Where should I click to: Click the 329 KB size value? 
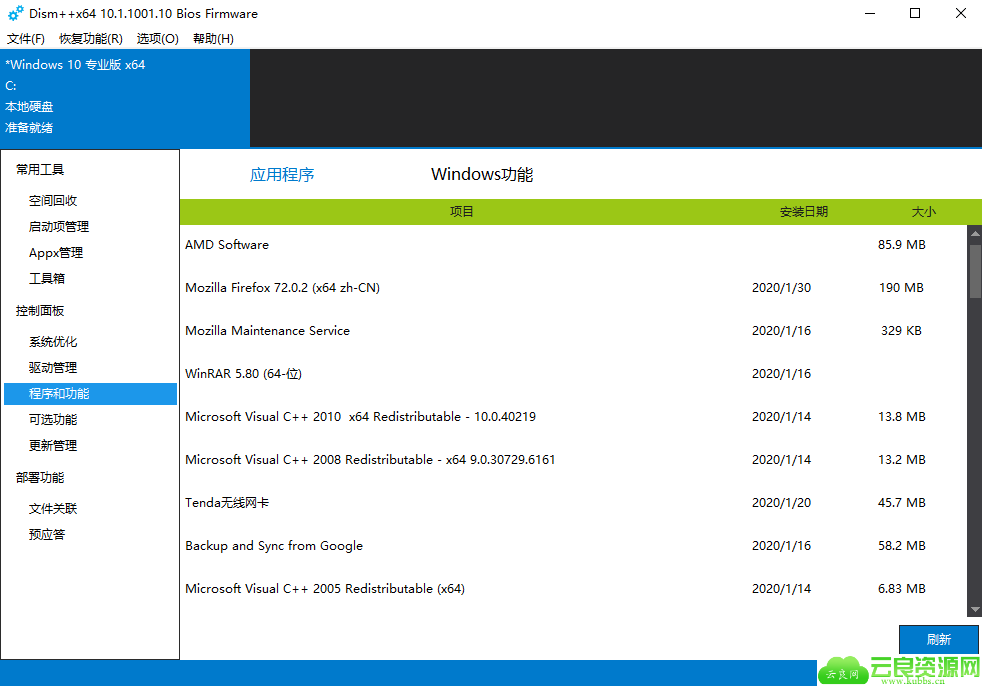pos(901,331)
